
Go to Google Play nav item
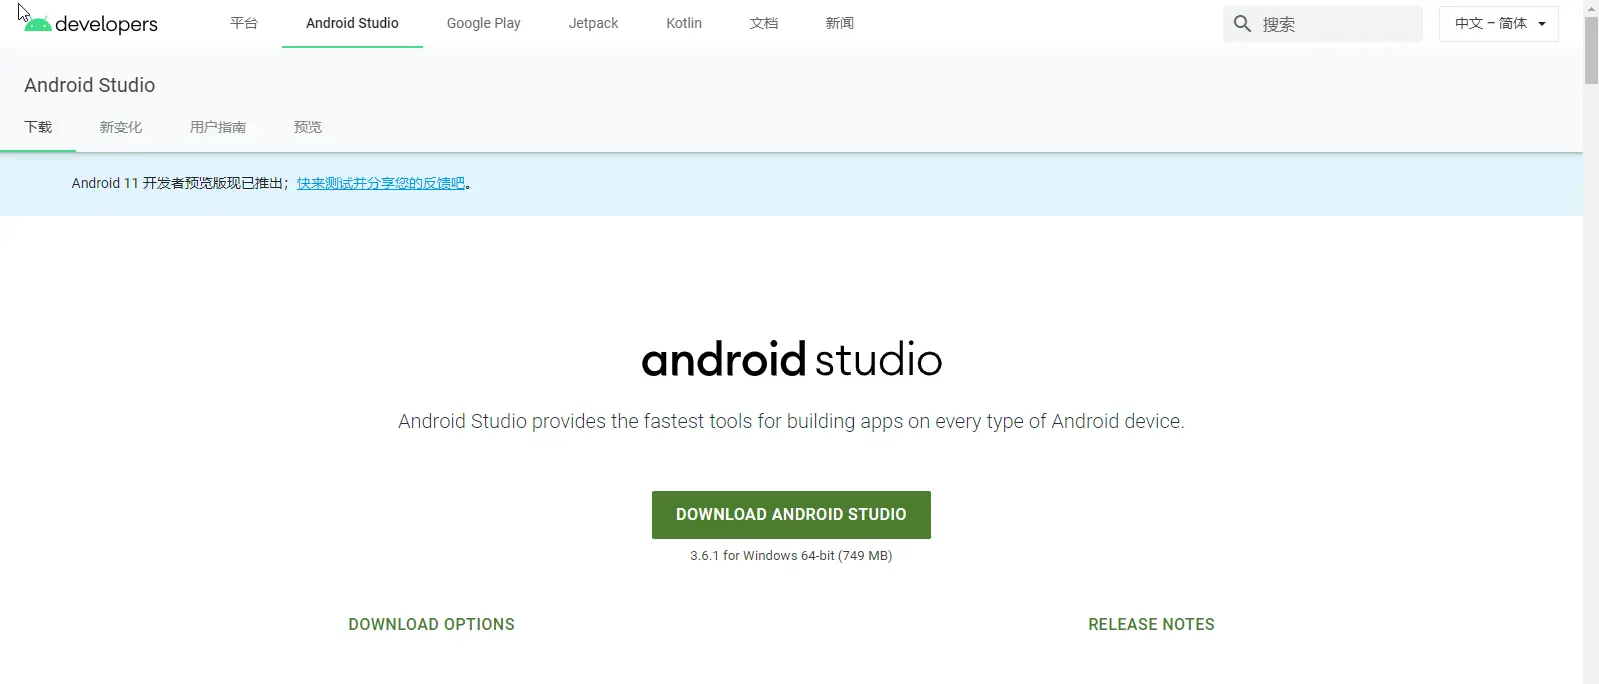[484, 23]
